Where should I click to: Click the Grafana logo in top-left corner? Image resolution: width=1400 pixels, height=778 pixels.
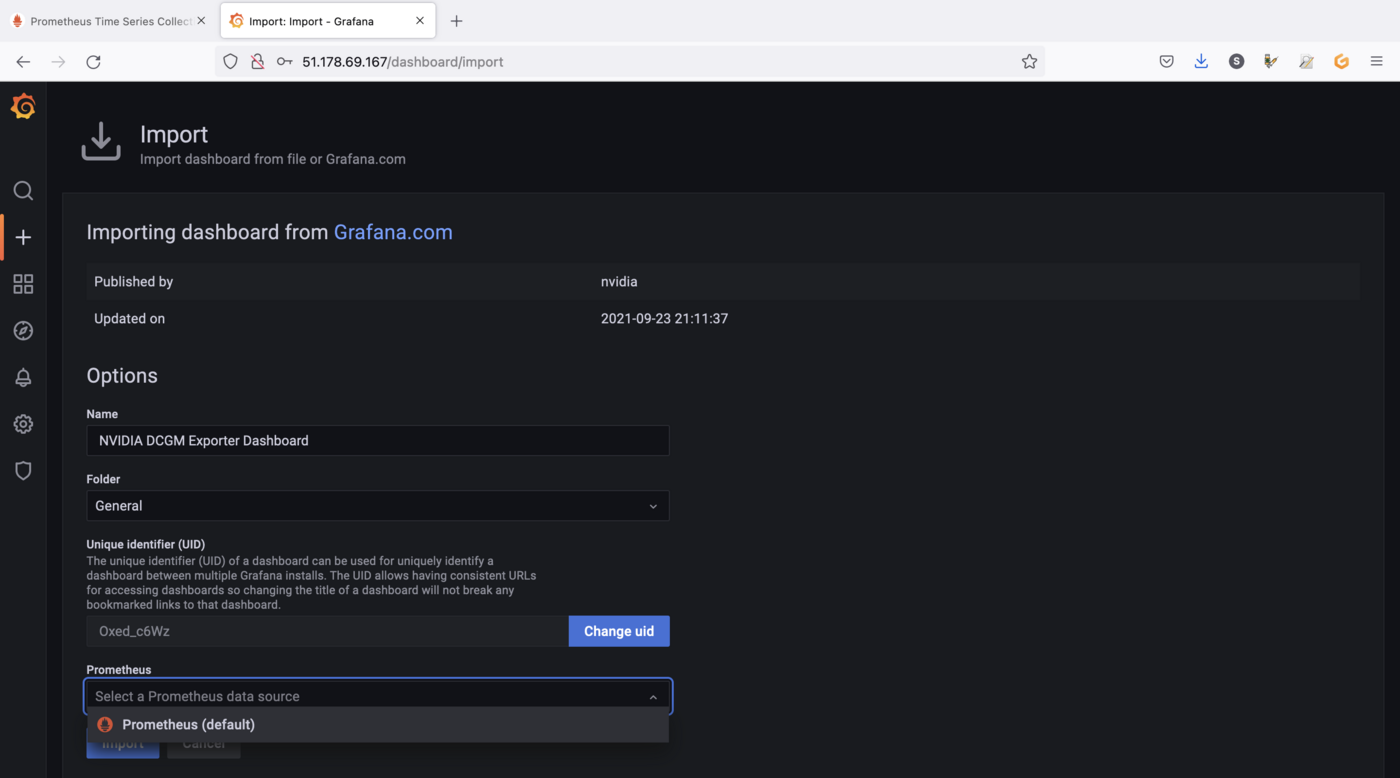(23, 106)
